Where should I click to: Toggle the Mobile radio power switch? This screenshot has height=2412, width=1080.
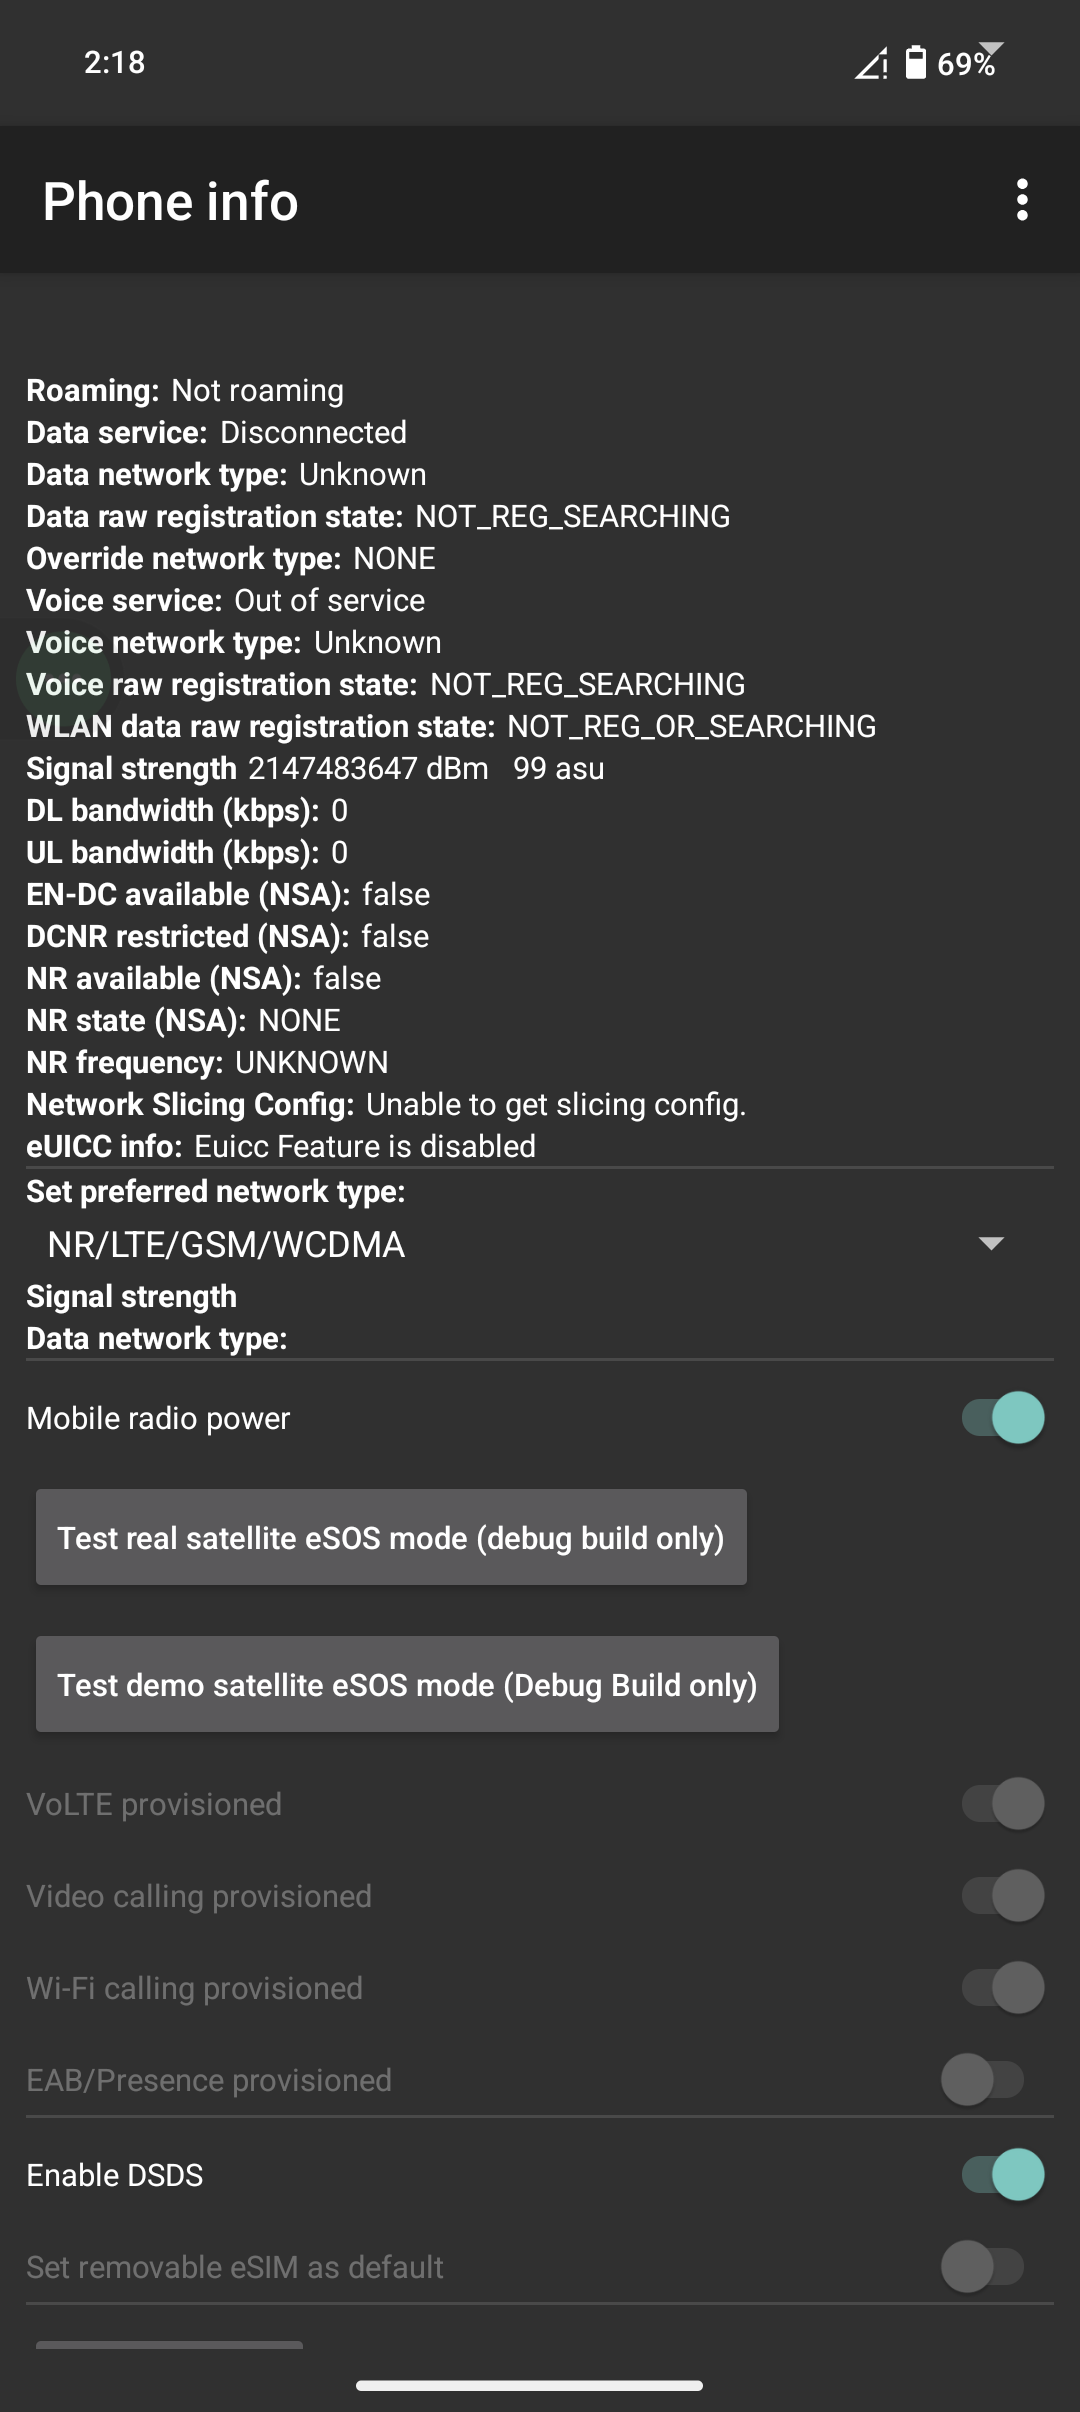(x=1003, y=1418)
